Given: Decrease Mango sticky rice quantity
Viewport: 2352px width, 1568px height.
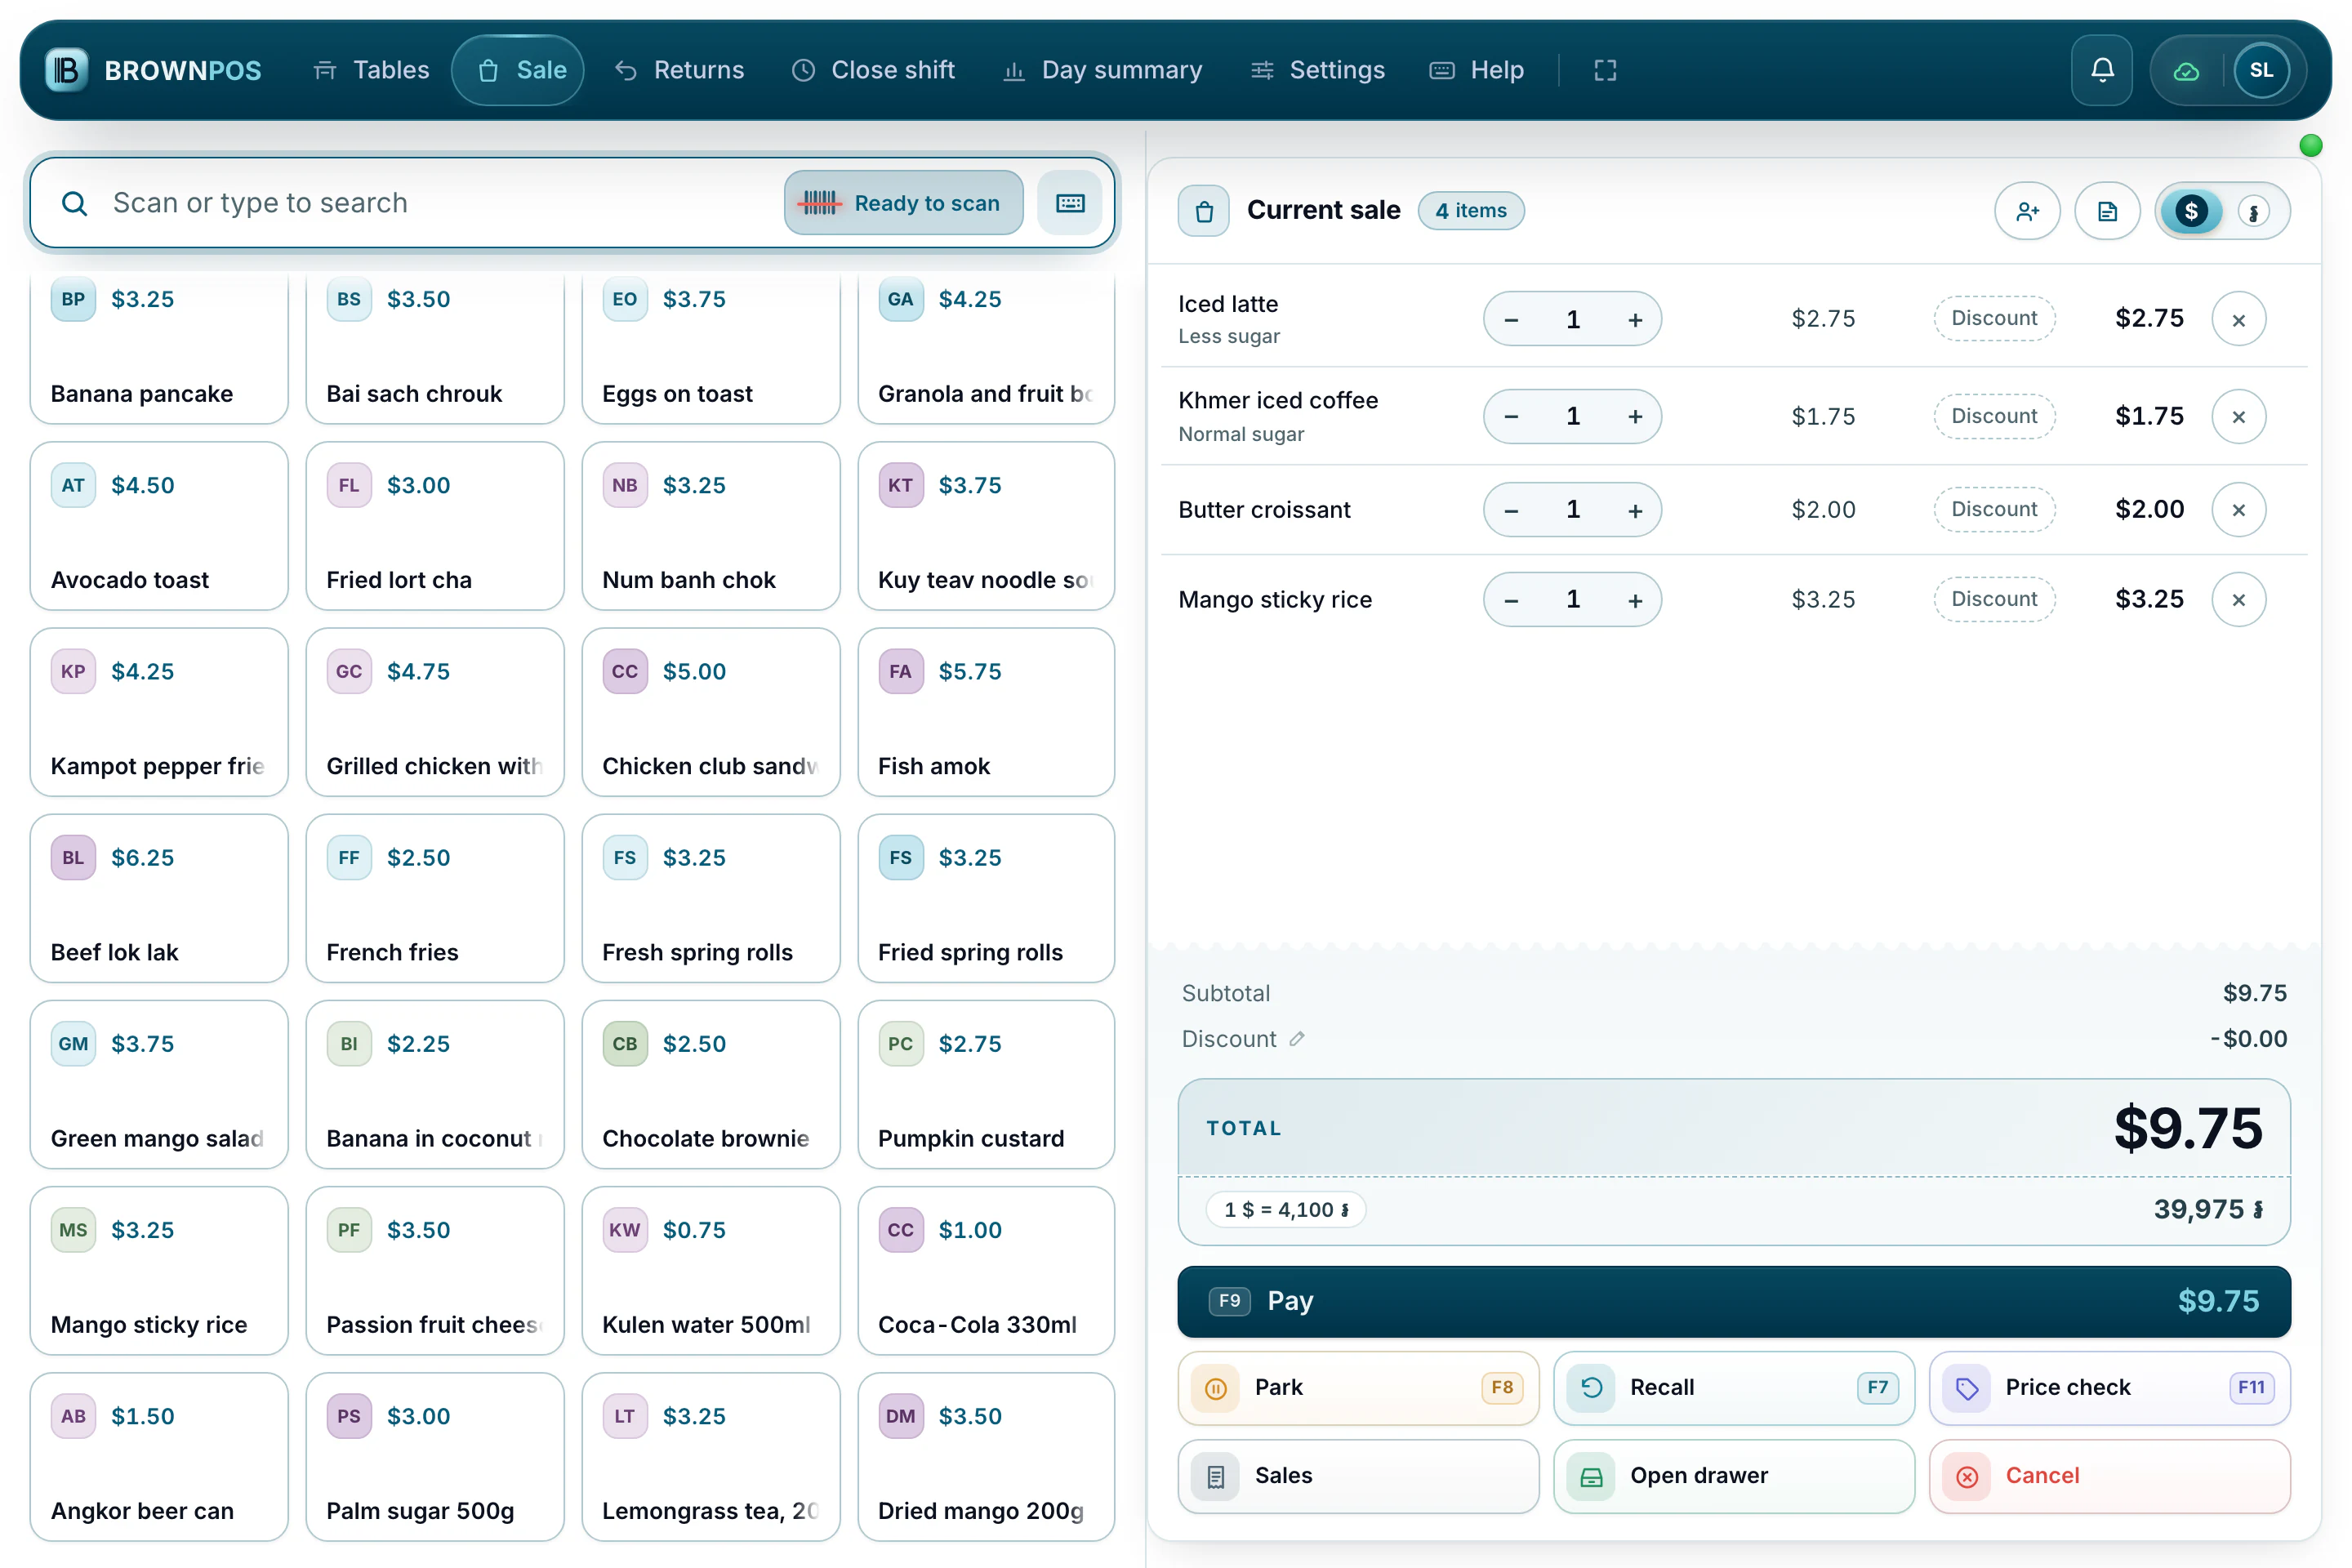Looking at the screenshot, I should coord(1511,600).
